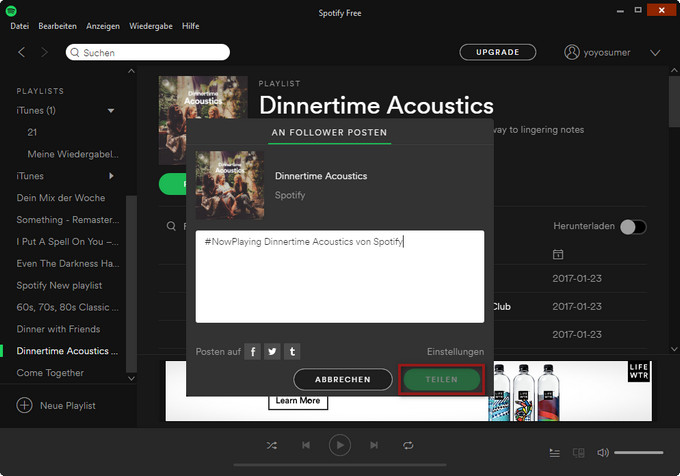Open the Bearbeiten menu
Screen dimensions: 680x476
coord(57,26)
